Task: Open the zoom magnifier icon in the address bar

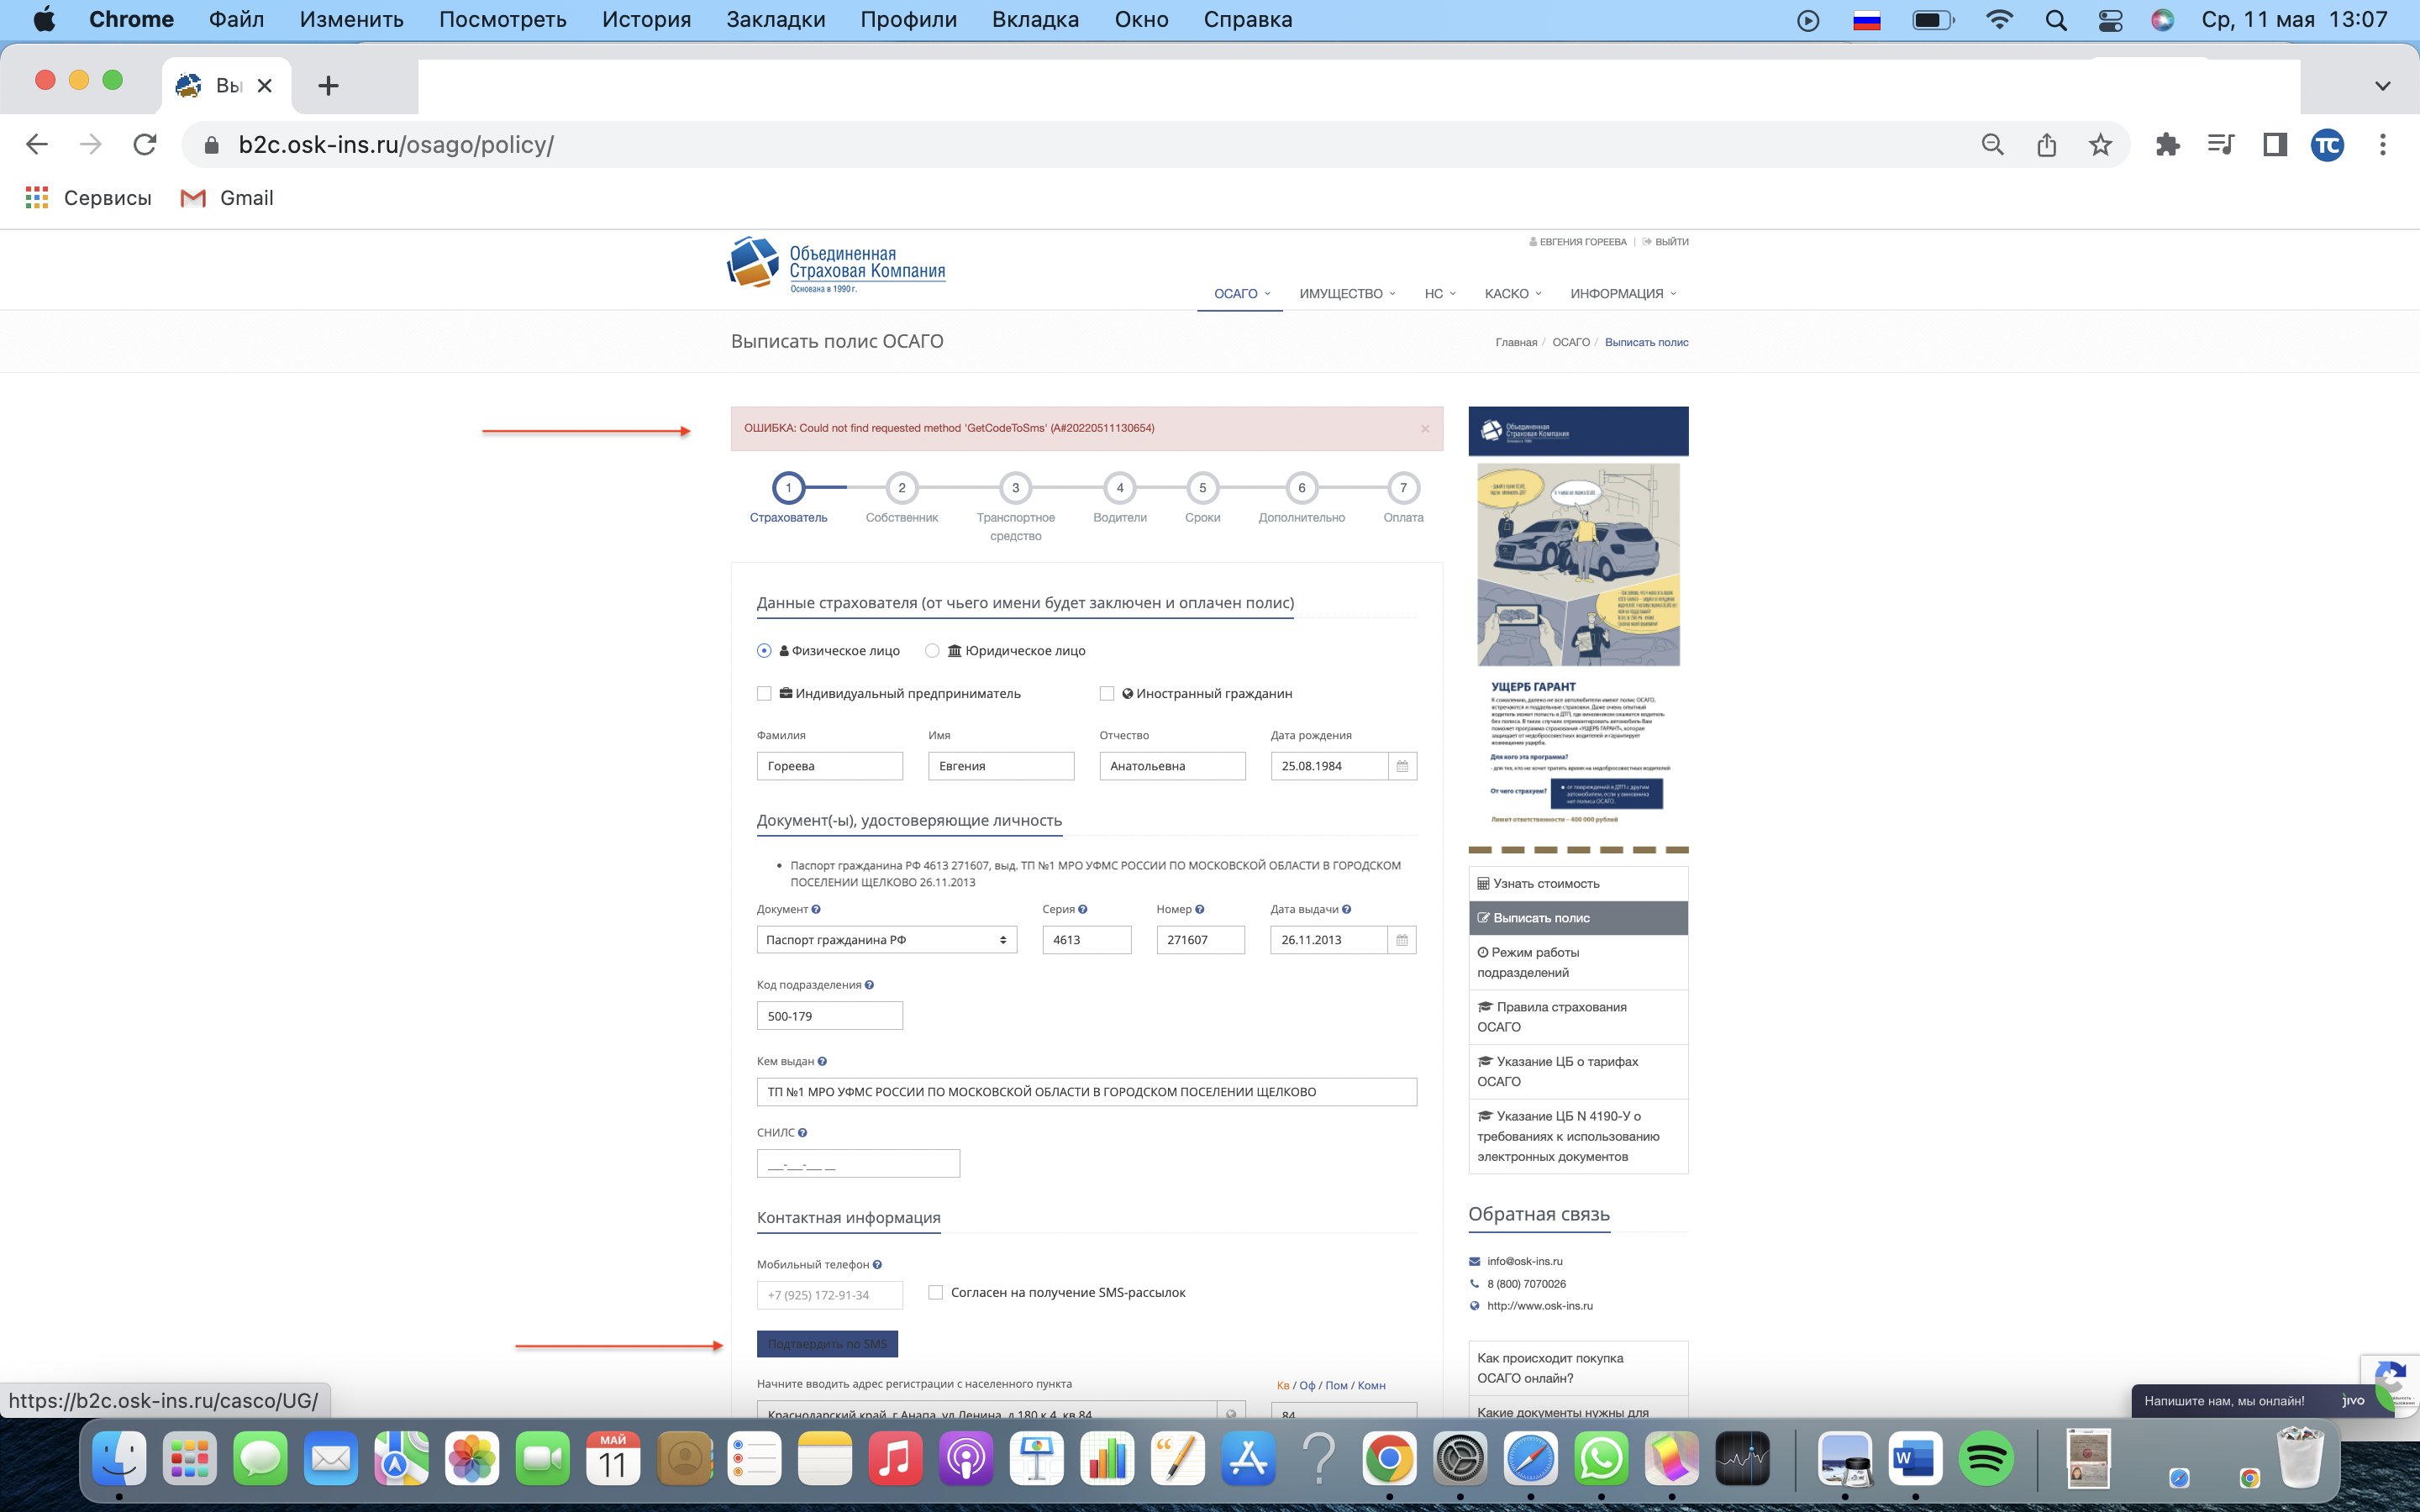Action: click(1993, 145)
